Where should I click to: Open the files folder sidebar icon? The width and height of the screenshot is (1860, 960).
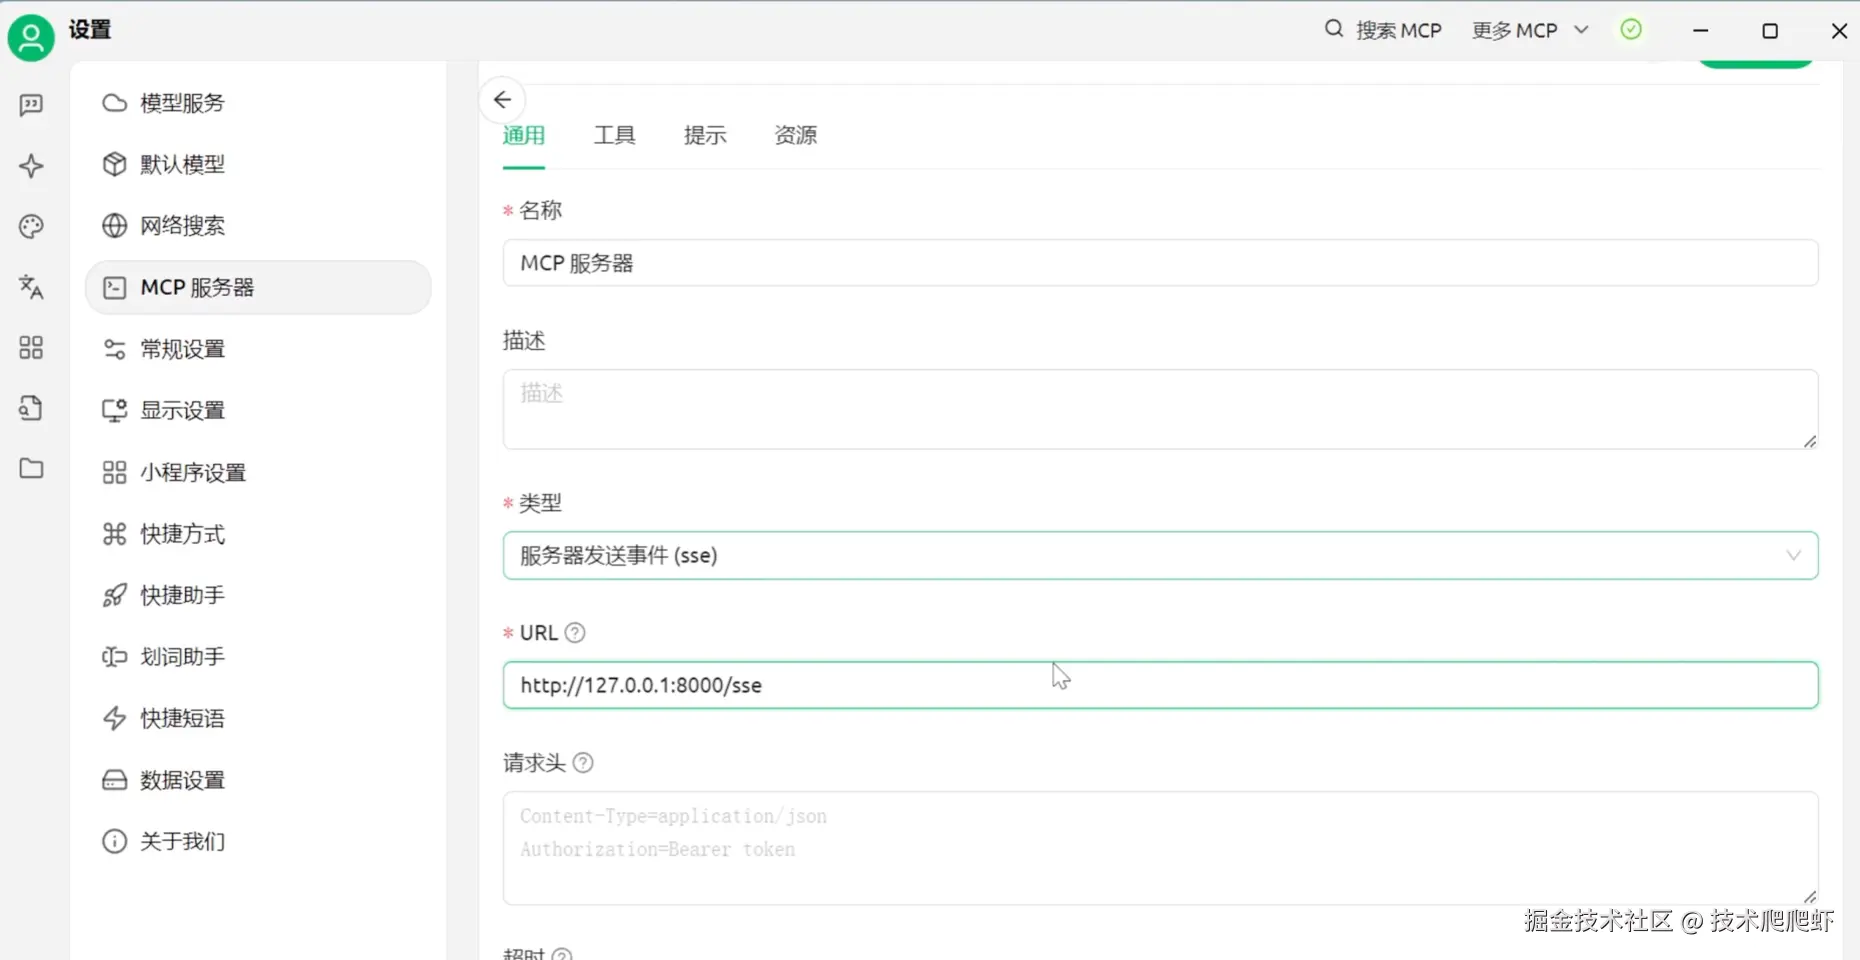click(31, 469)
